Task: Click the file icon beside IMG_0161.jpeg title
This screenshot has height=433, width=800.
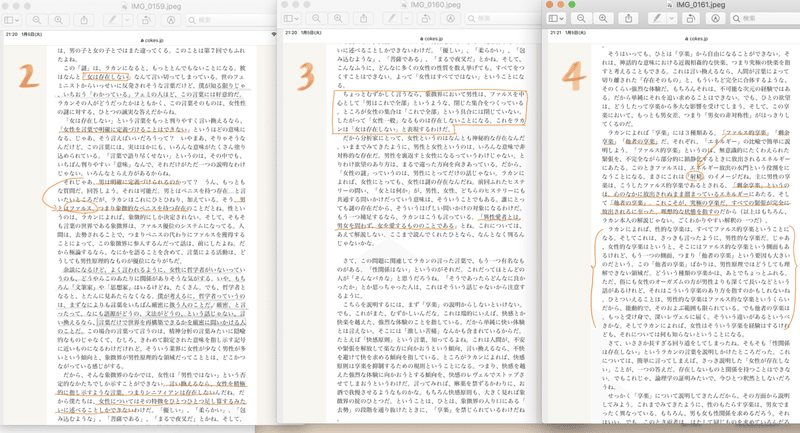Action: pos(670,5)
